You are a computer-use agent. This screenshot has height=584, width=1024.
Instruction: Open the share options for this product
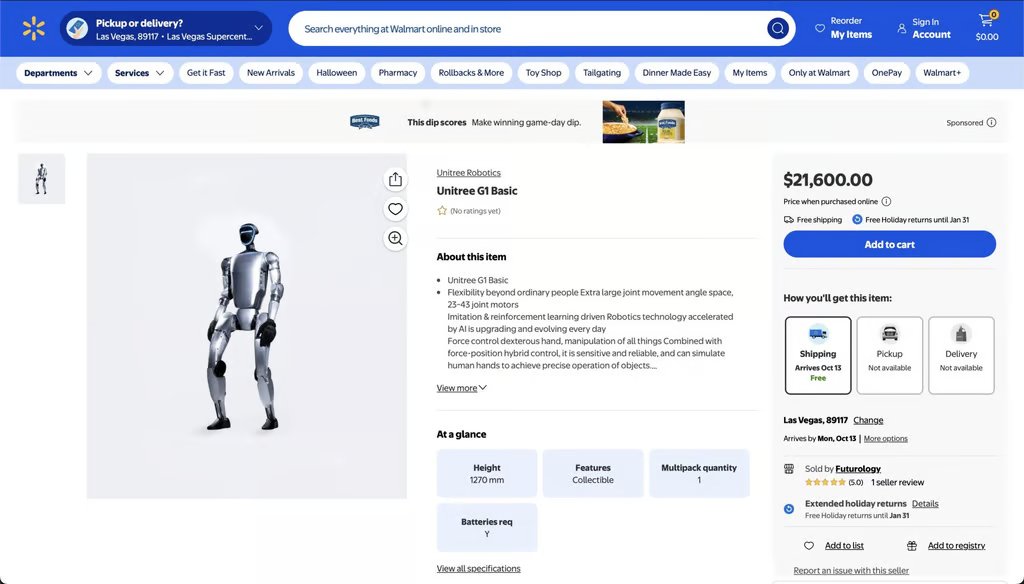[x=395, y=178]
